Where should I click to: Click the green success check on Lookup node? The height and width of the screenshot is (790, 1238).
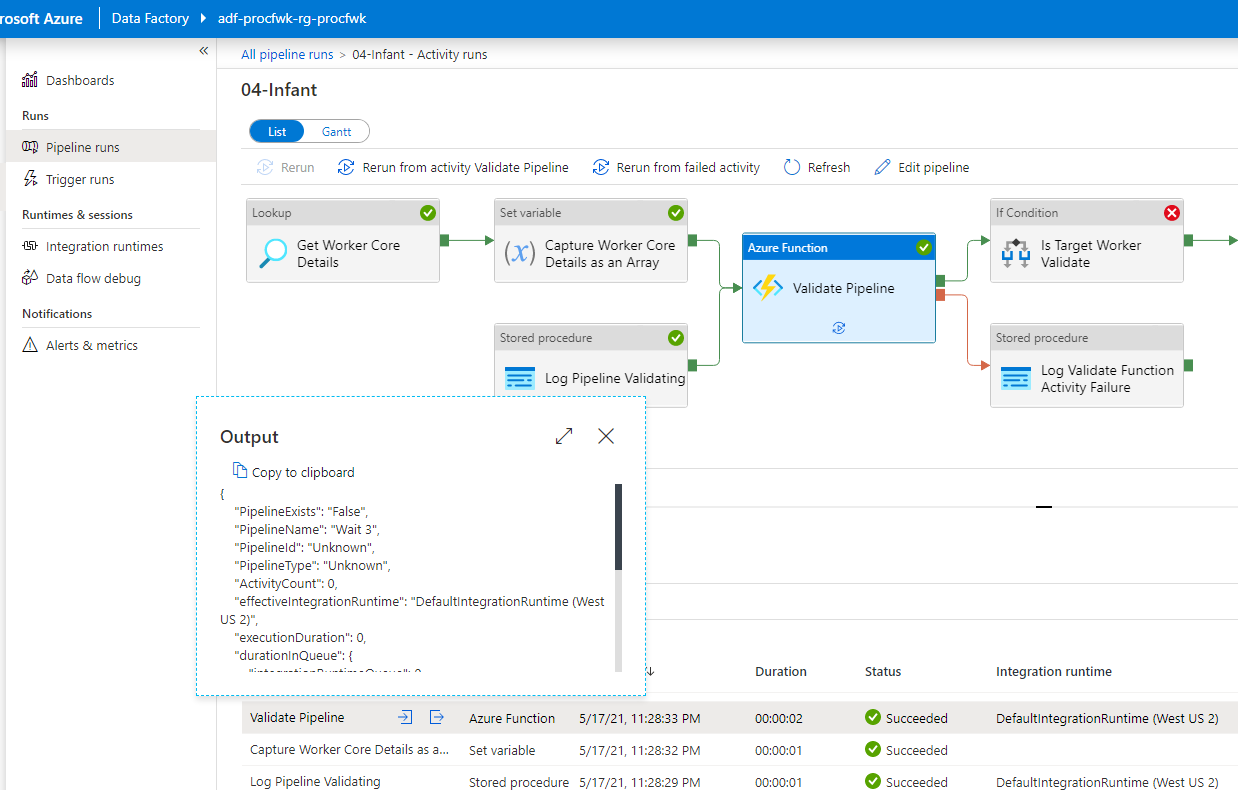tap(428, 212)
